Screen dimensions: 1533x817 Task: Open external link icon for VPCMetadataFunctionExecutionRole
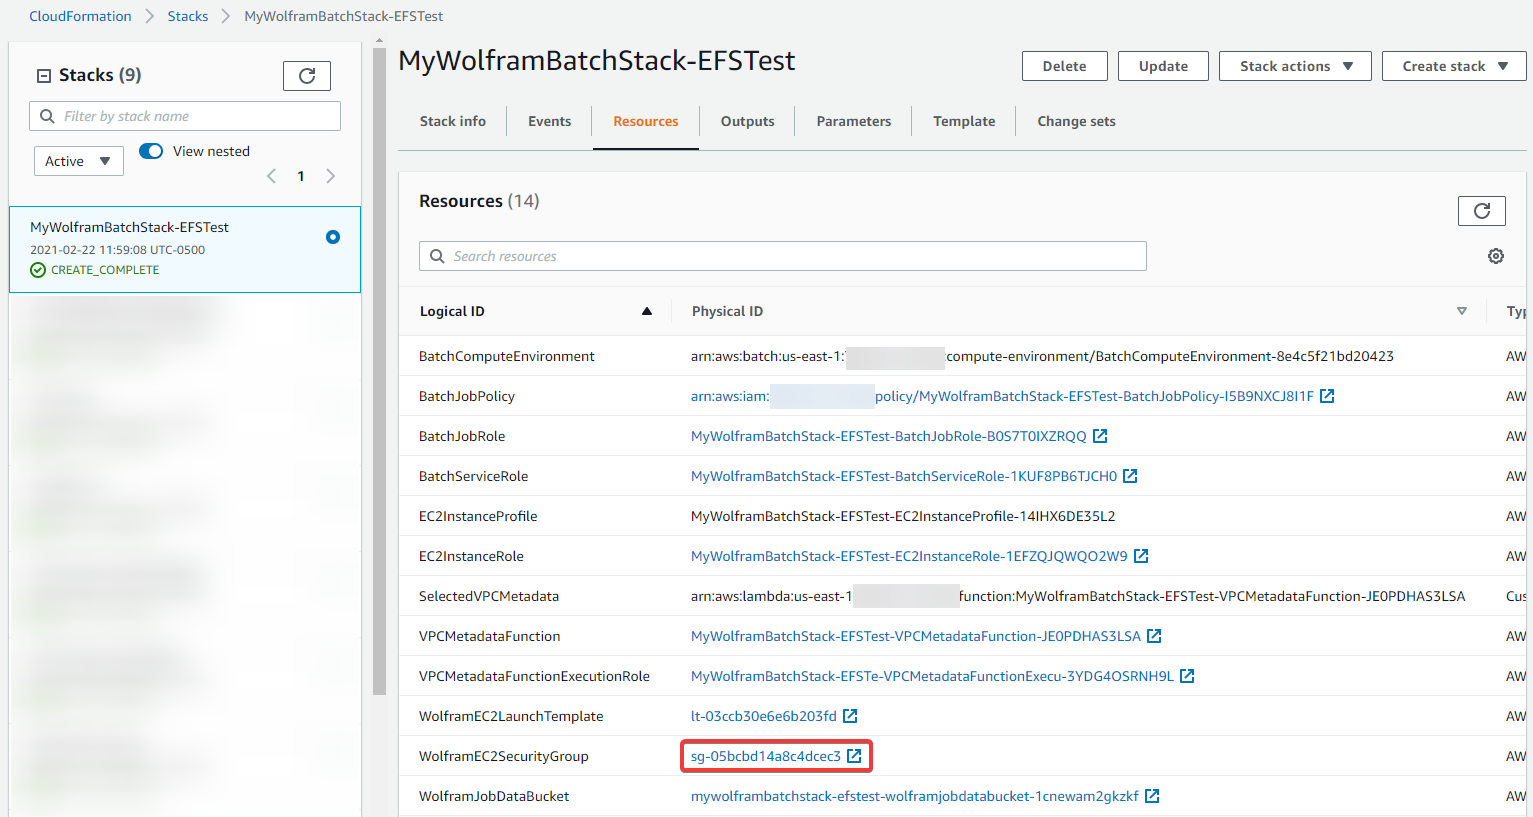1187,676
